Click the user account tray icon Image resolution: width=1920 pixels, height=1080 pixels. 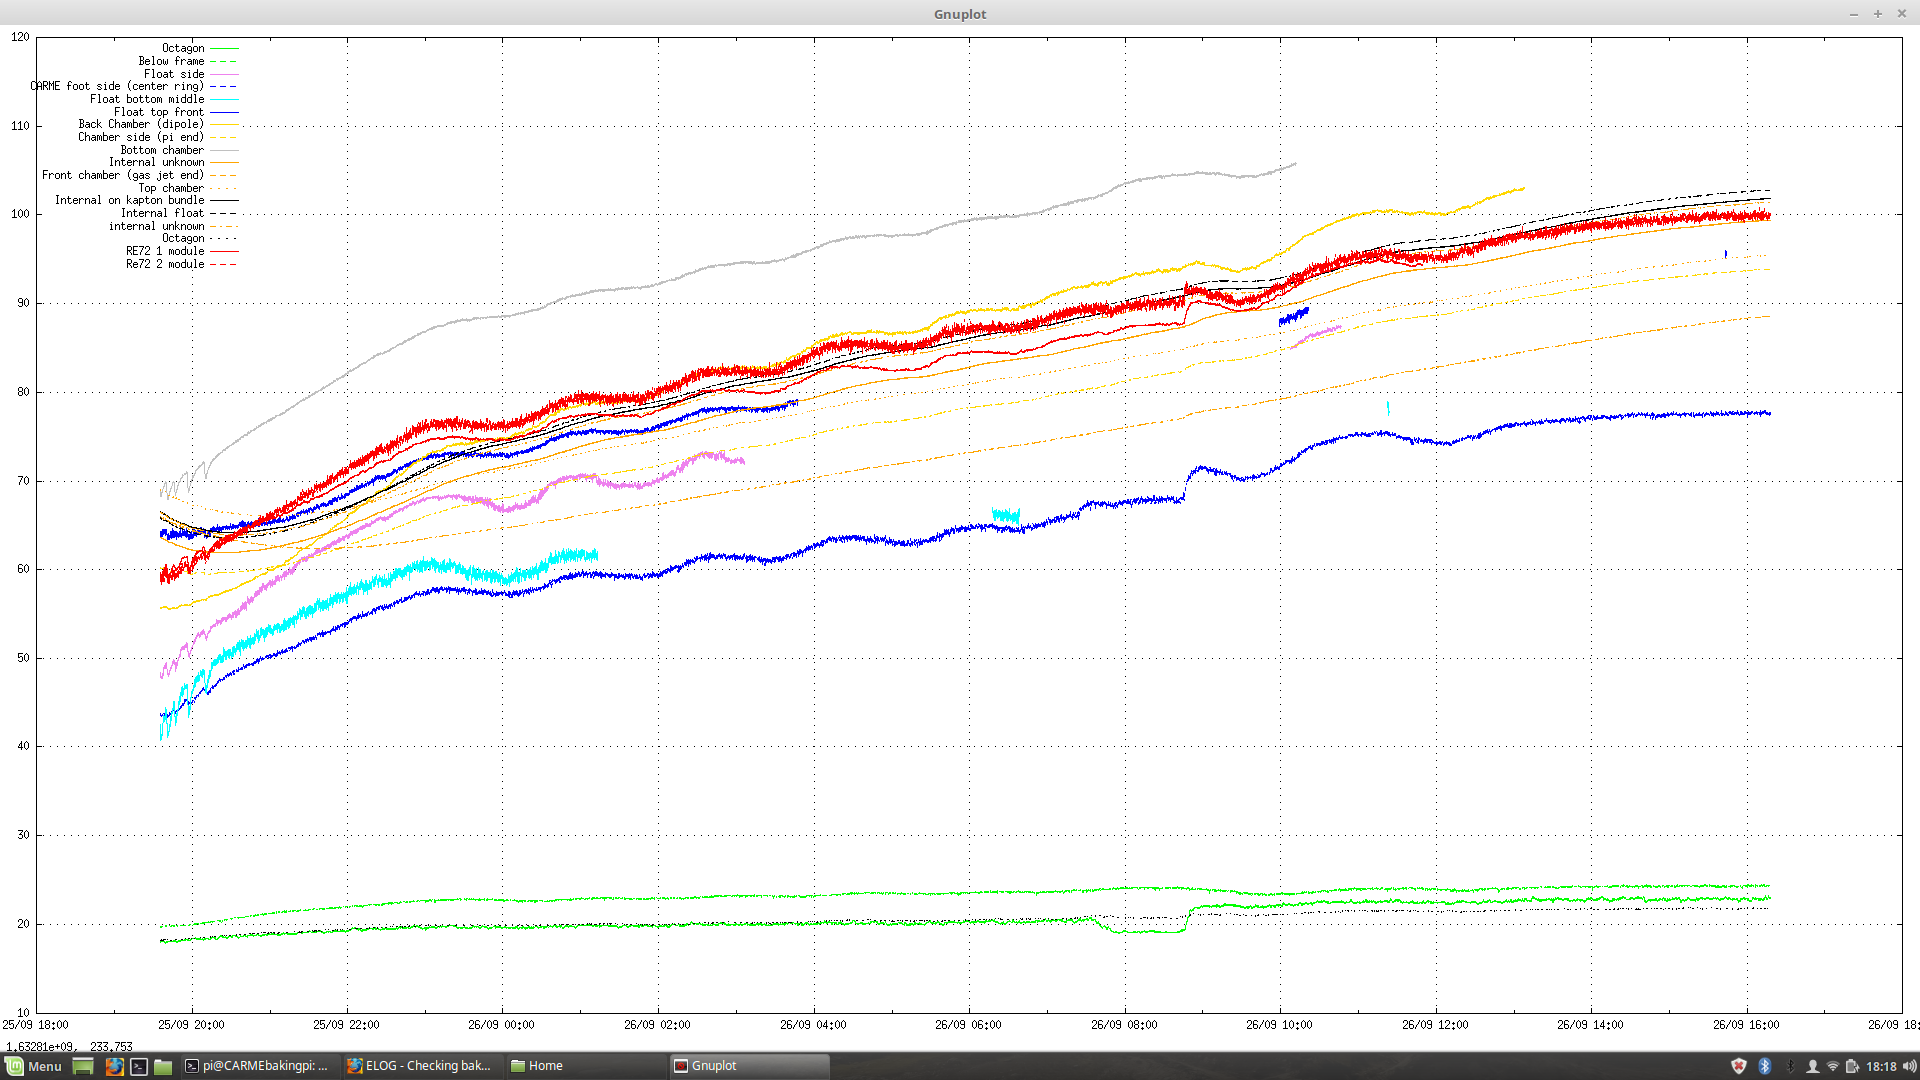point(1812,1066)
